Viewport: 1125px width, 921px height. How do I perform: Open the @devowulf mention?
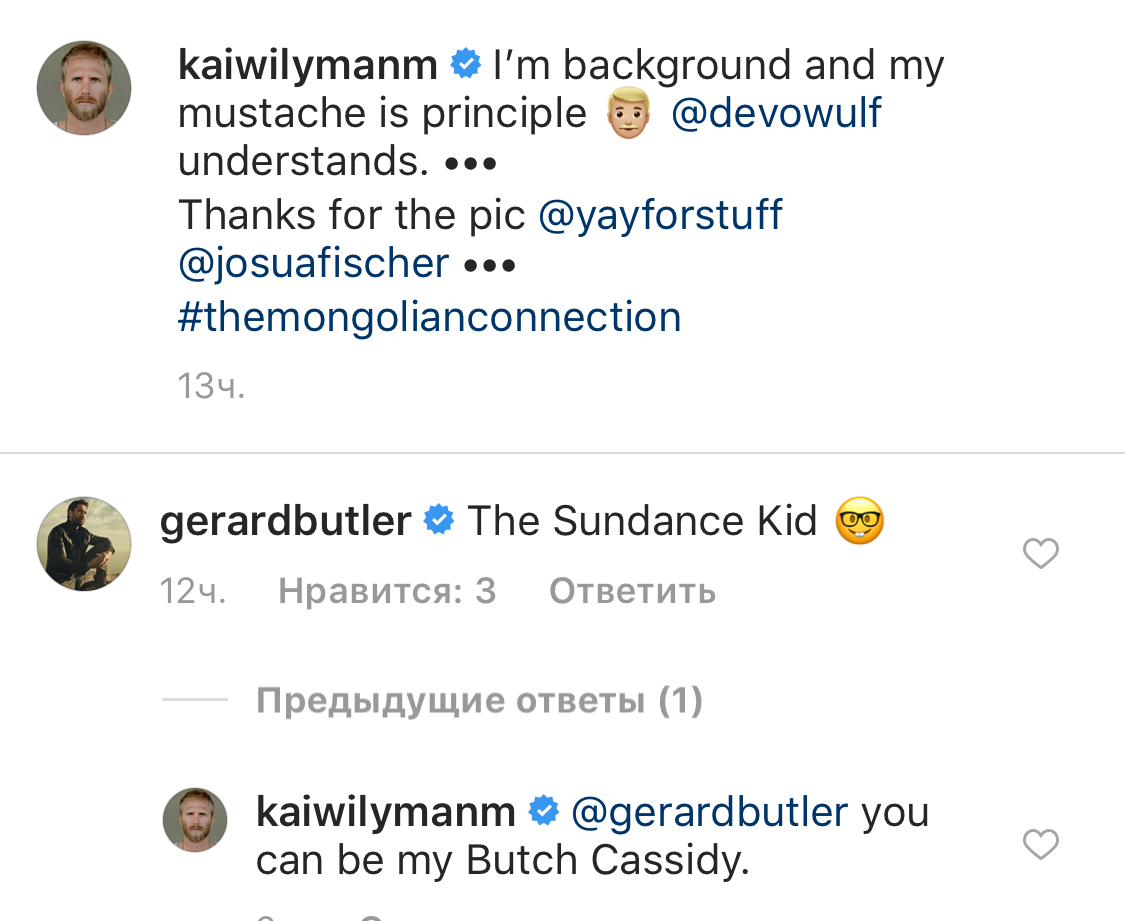[776, 113]
